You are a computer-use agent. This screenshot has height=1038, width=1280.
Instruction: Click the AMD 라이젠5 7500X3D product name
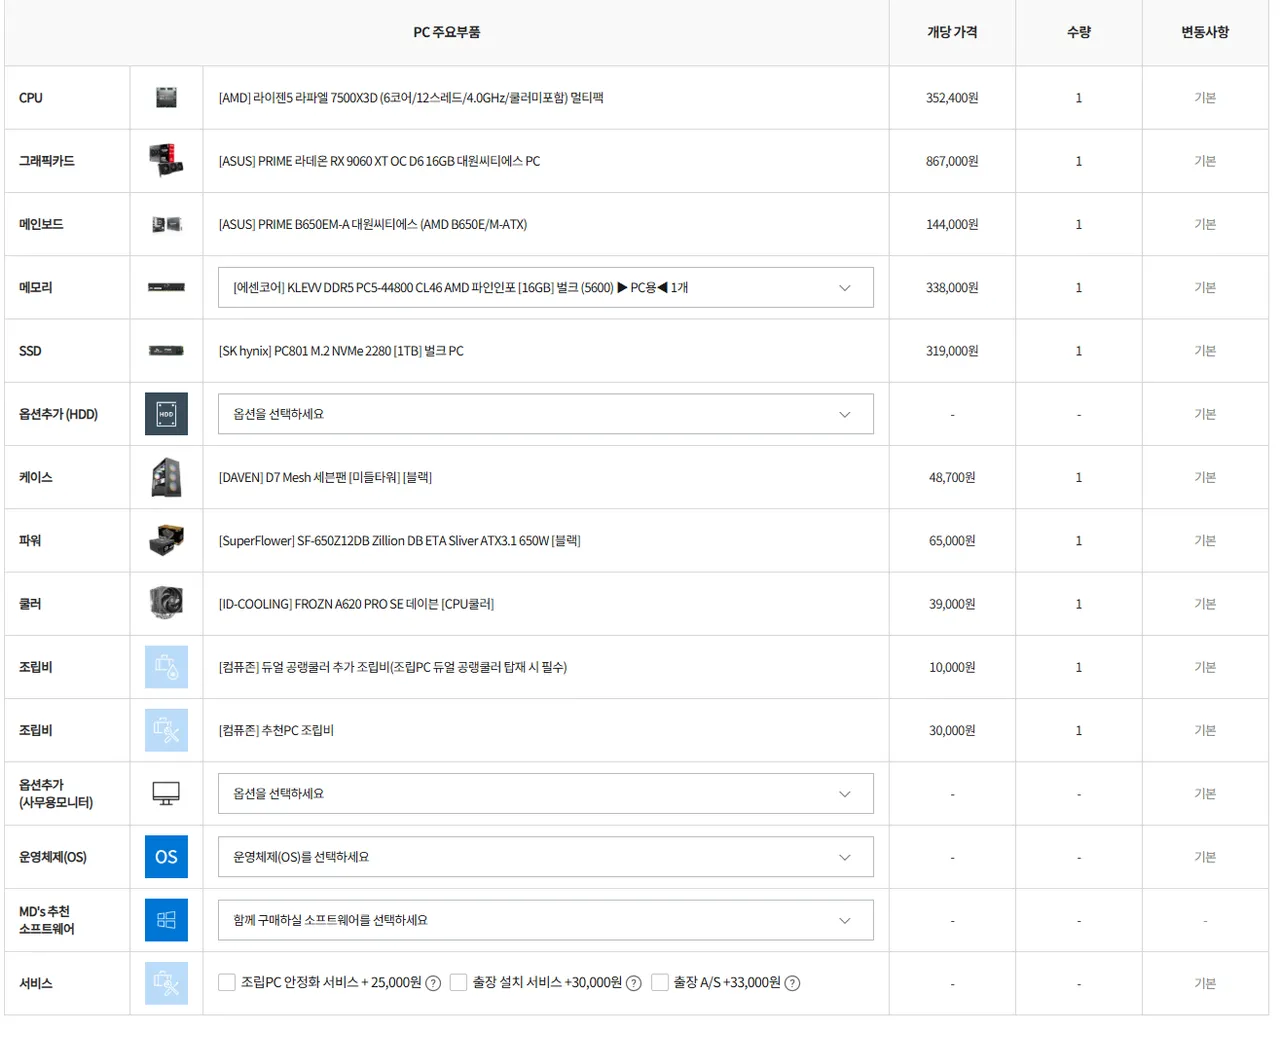coord(411,98)
